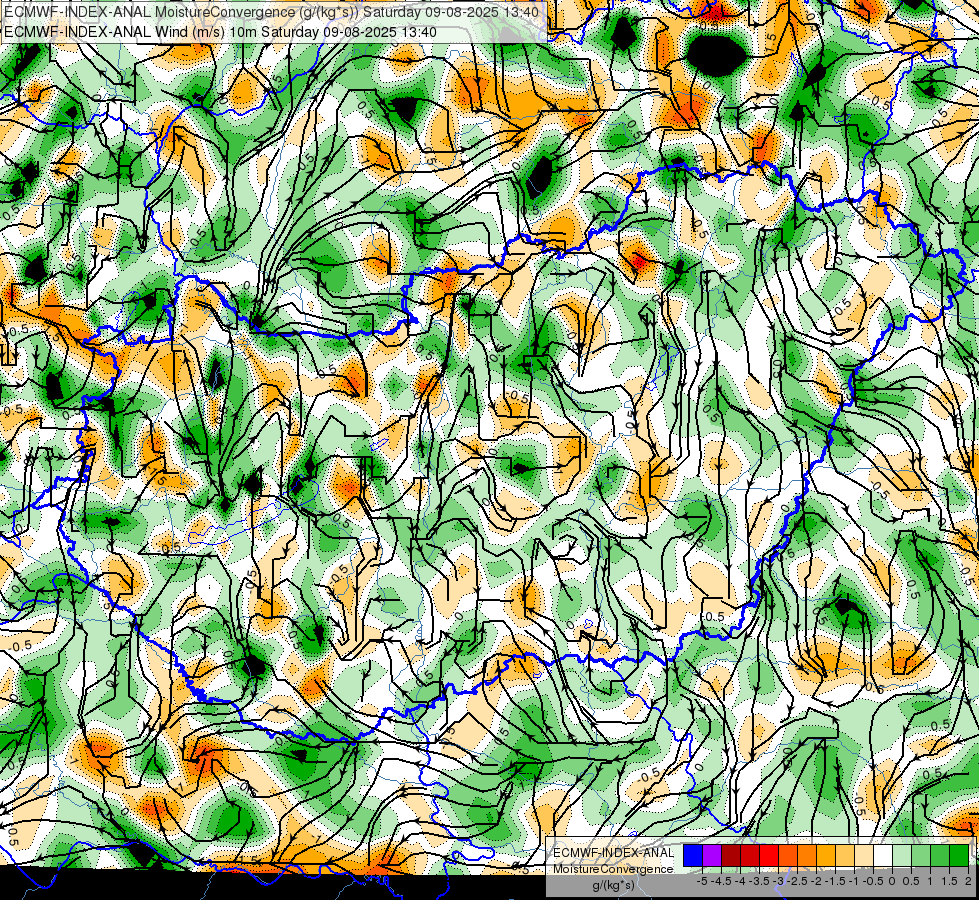The image size is (979, 900).
Task: Click the blue swatch in the legend
Action: point(693,855)
